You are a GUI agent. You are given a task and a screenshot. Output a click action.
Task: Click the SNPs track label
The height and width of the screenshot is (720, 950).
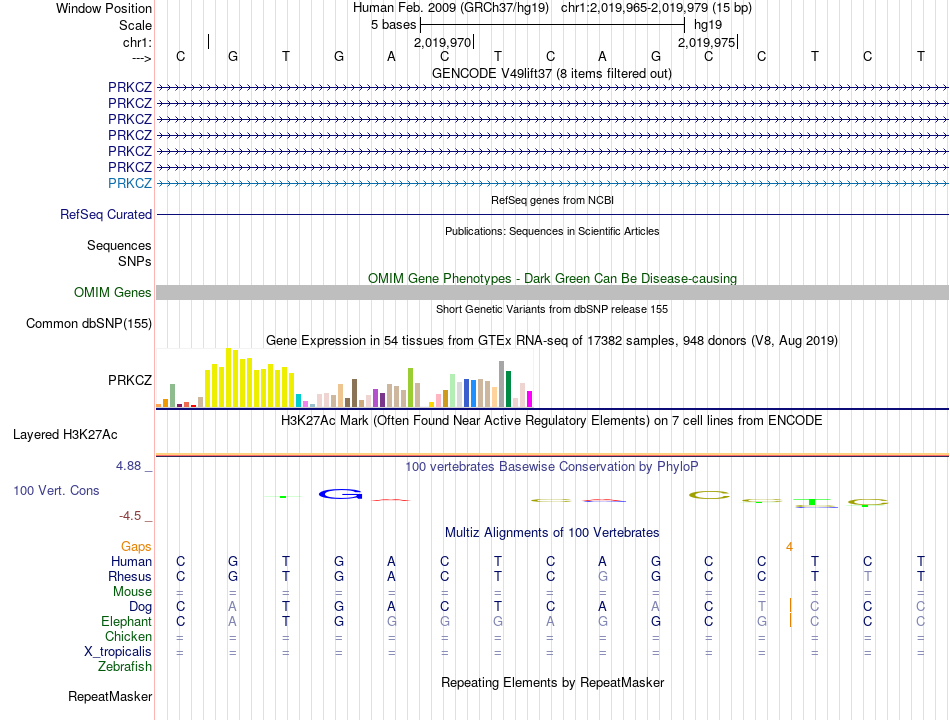(x=135, y=261)
